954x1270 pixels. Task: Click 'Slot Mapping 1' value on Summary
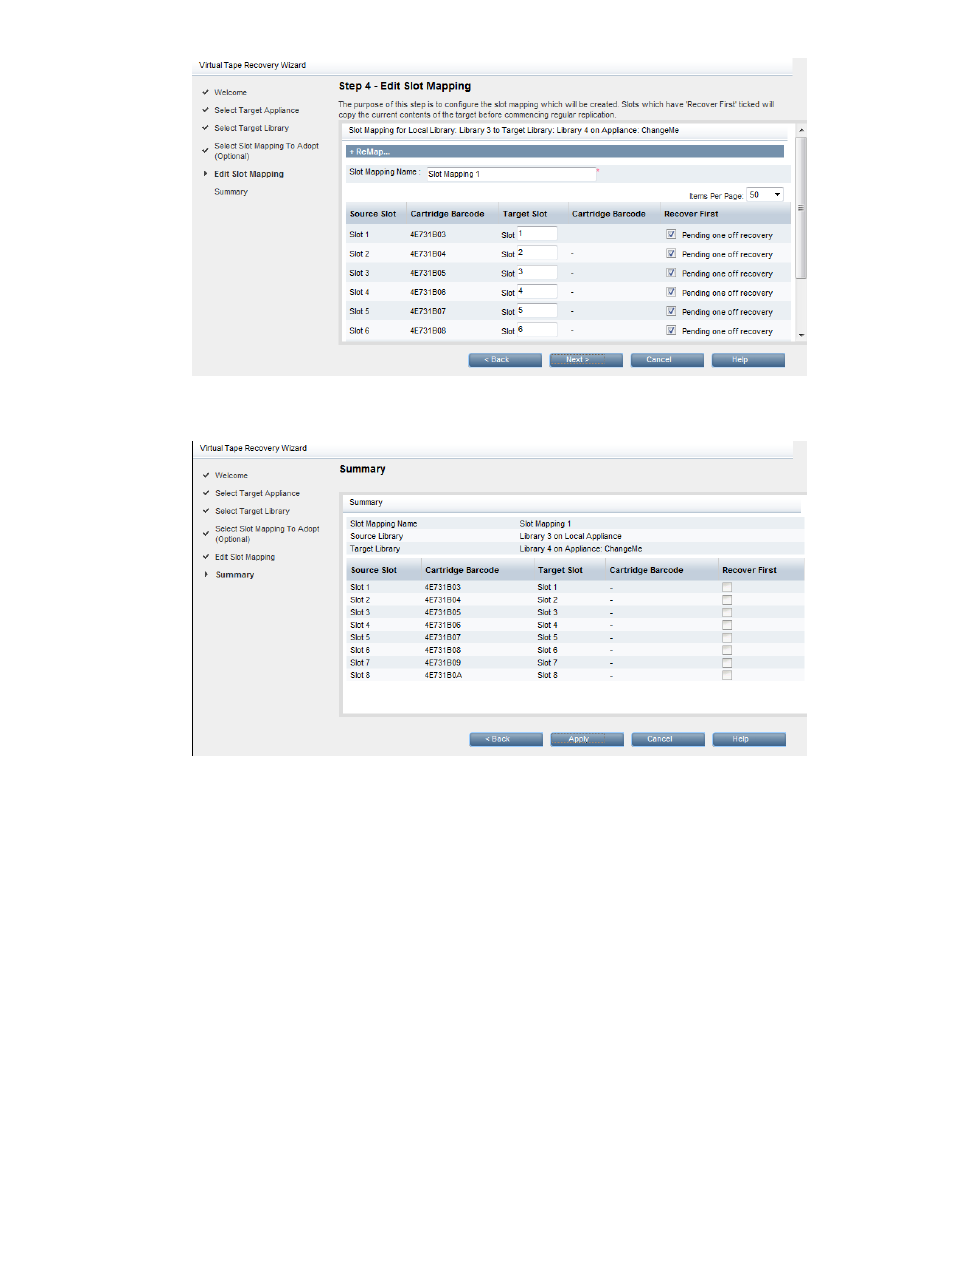tap(545, 524)
